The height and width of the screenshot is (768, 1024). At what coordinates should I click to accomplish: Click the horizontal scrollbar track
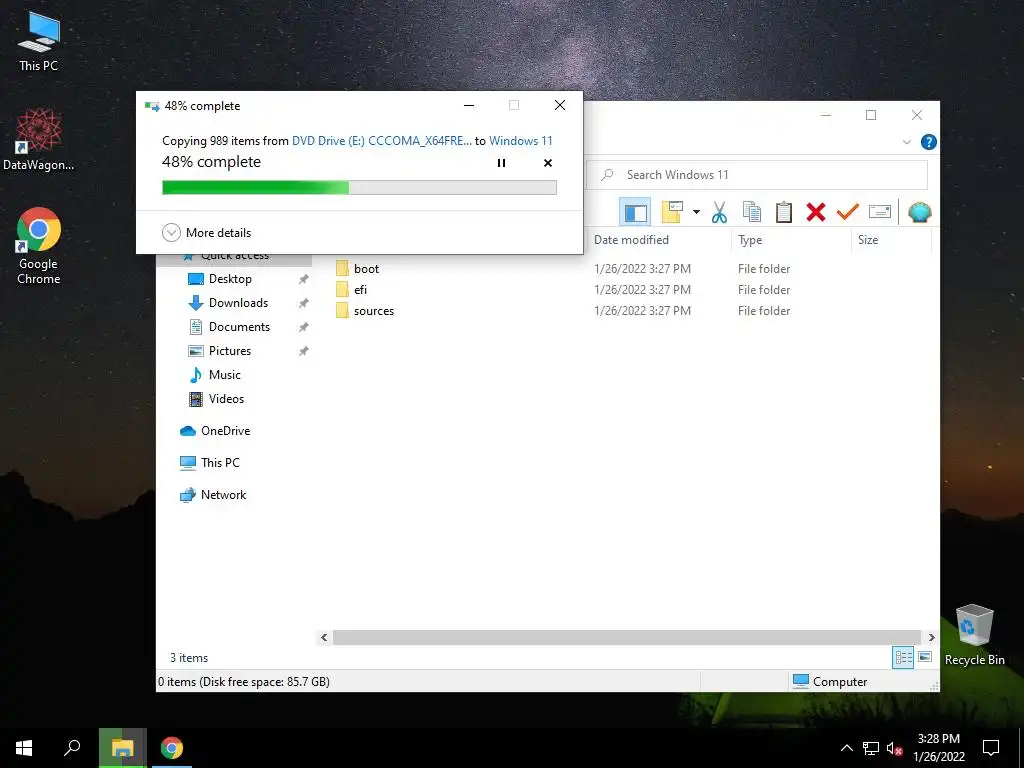(627, 637)
